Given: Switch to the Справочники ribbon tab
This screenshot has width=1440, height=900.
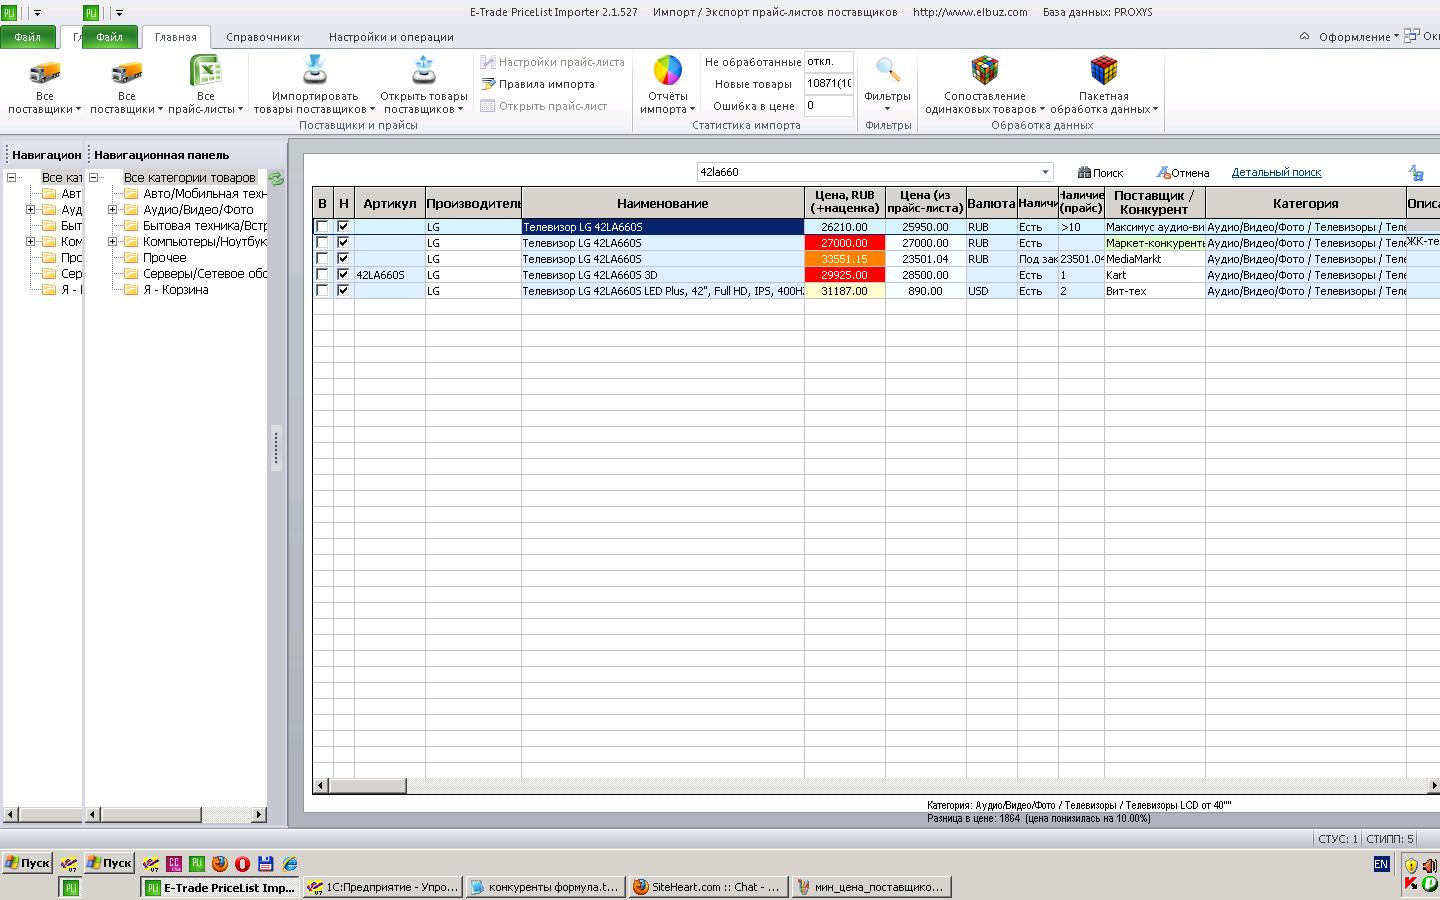Looking at the screenshot, I should [263, 37].
